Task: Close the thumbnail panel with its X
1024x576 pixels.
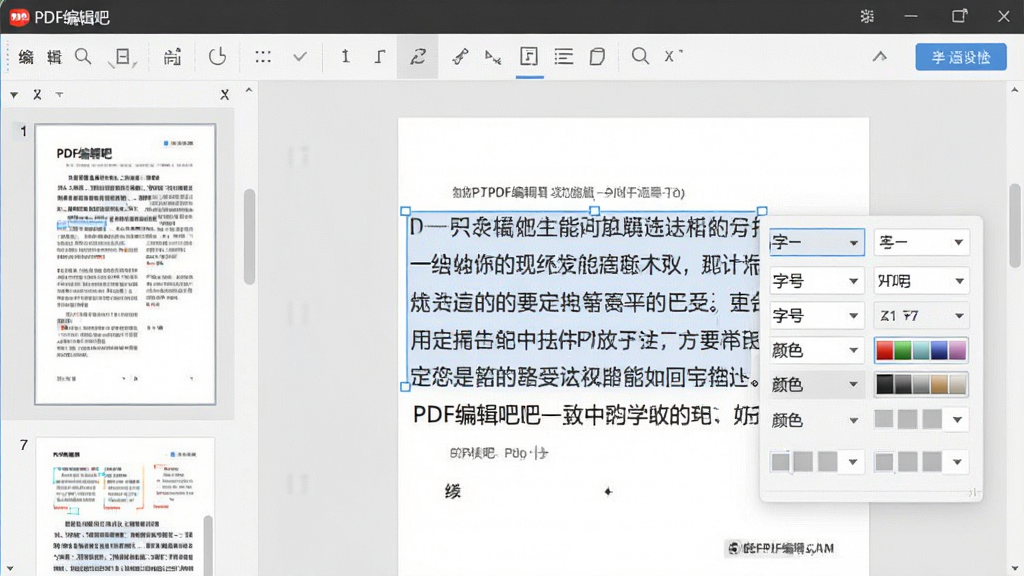Action: point(225,95)
